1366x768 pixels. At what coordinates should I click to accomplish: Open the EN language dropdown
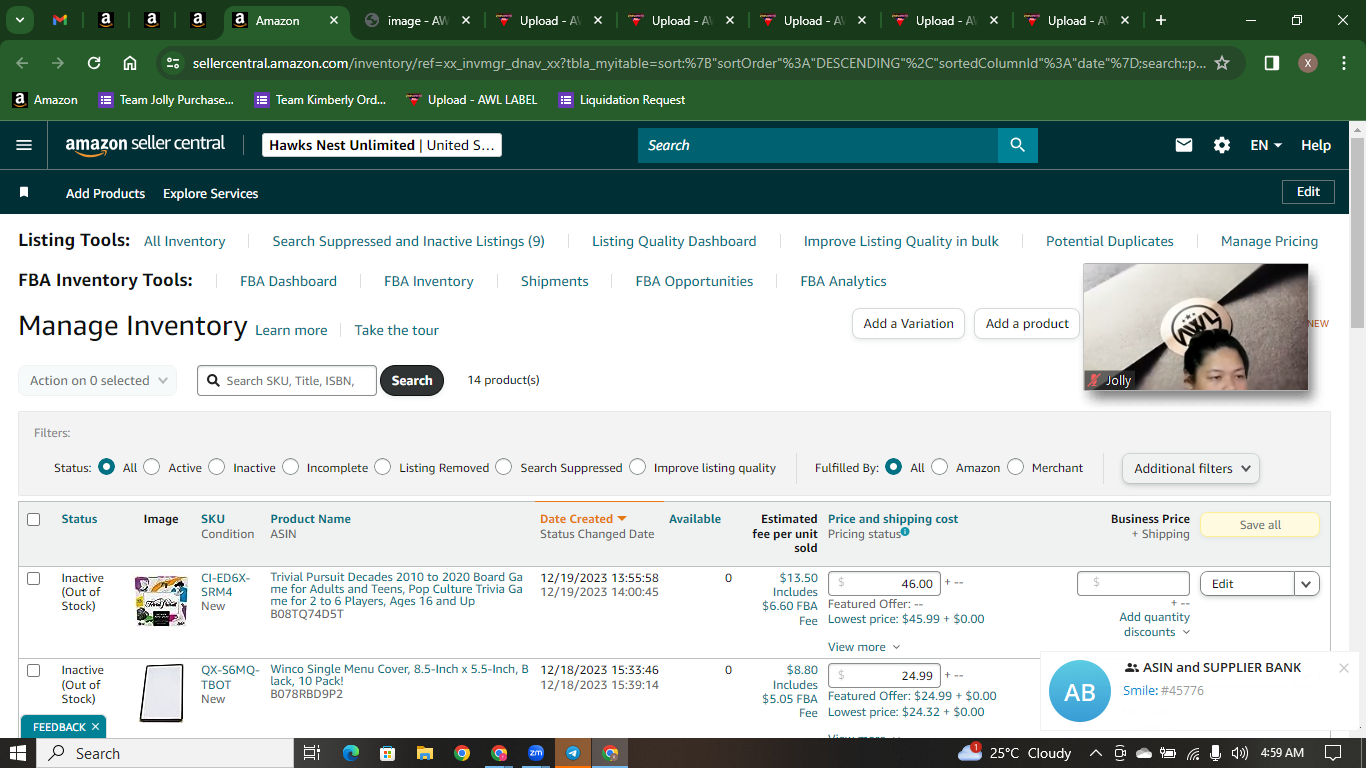(x=1266, y=145)
